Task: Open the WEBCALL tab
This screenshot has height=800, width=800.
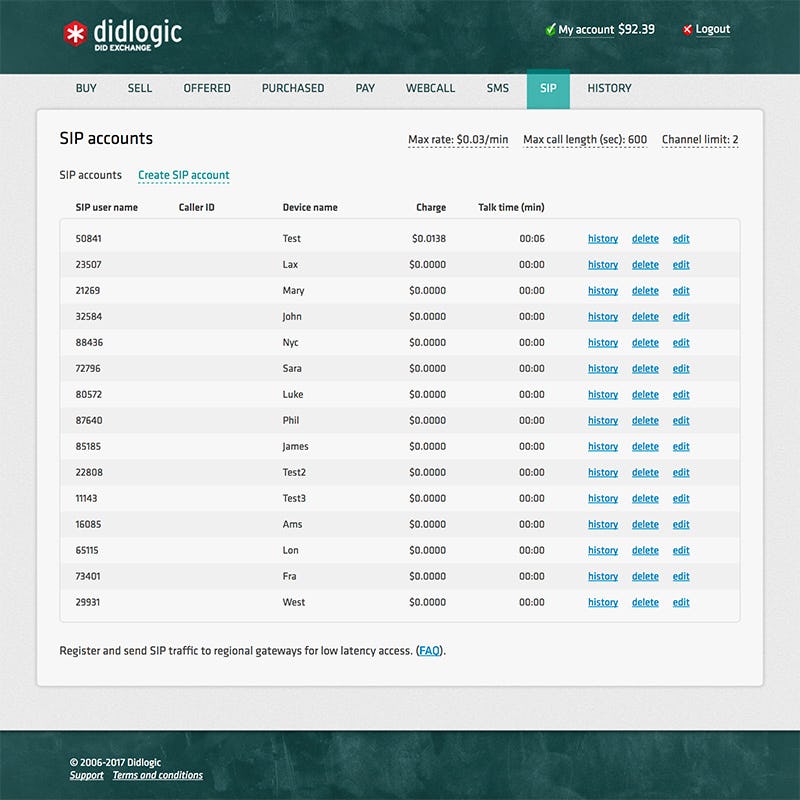Action: tap(430, 88)
